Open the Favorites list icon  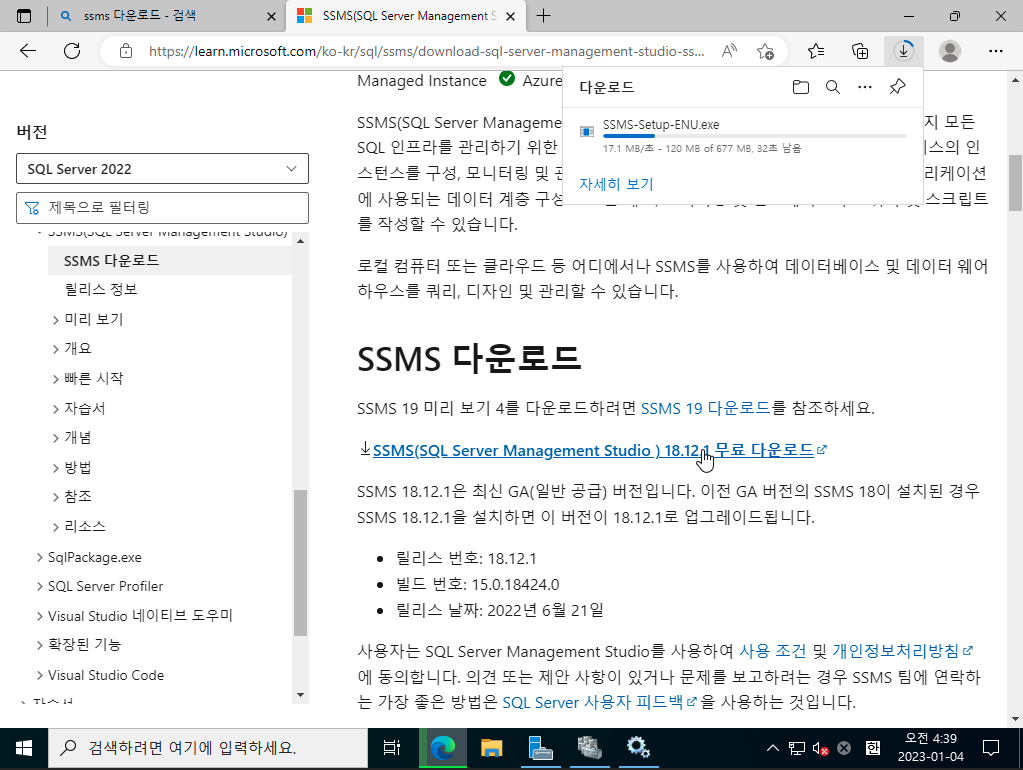tap(816, 51)
